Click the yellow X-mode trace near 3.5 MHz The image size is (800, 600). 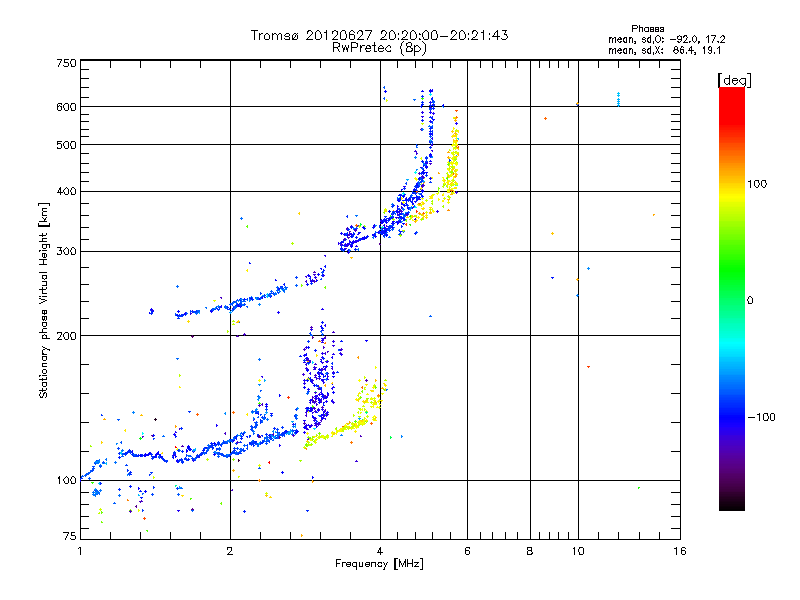pyautogui.click(x=342, y=430)
